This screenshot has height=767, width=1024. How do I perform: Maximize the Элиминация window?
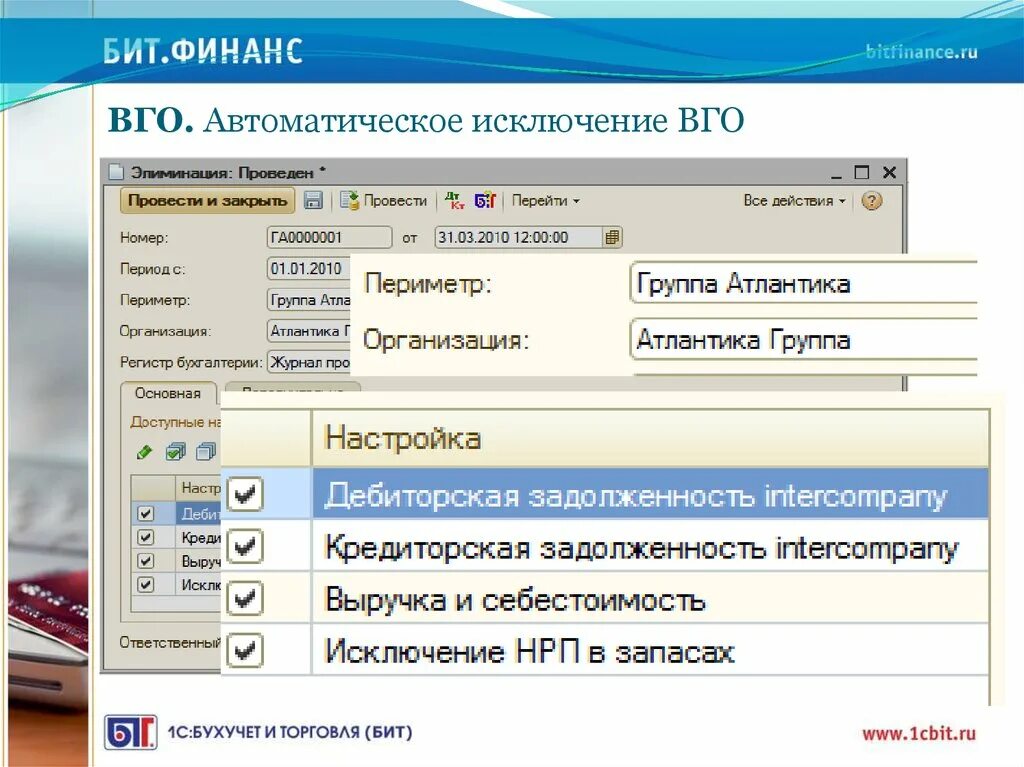pos(862,172)
